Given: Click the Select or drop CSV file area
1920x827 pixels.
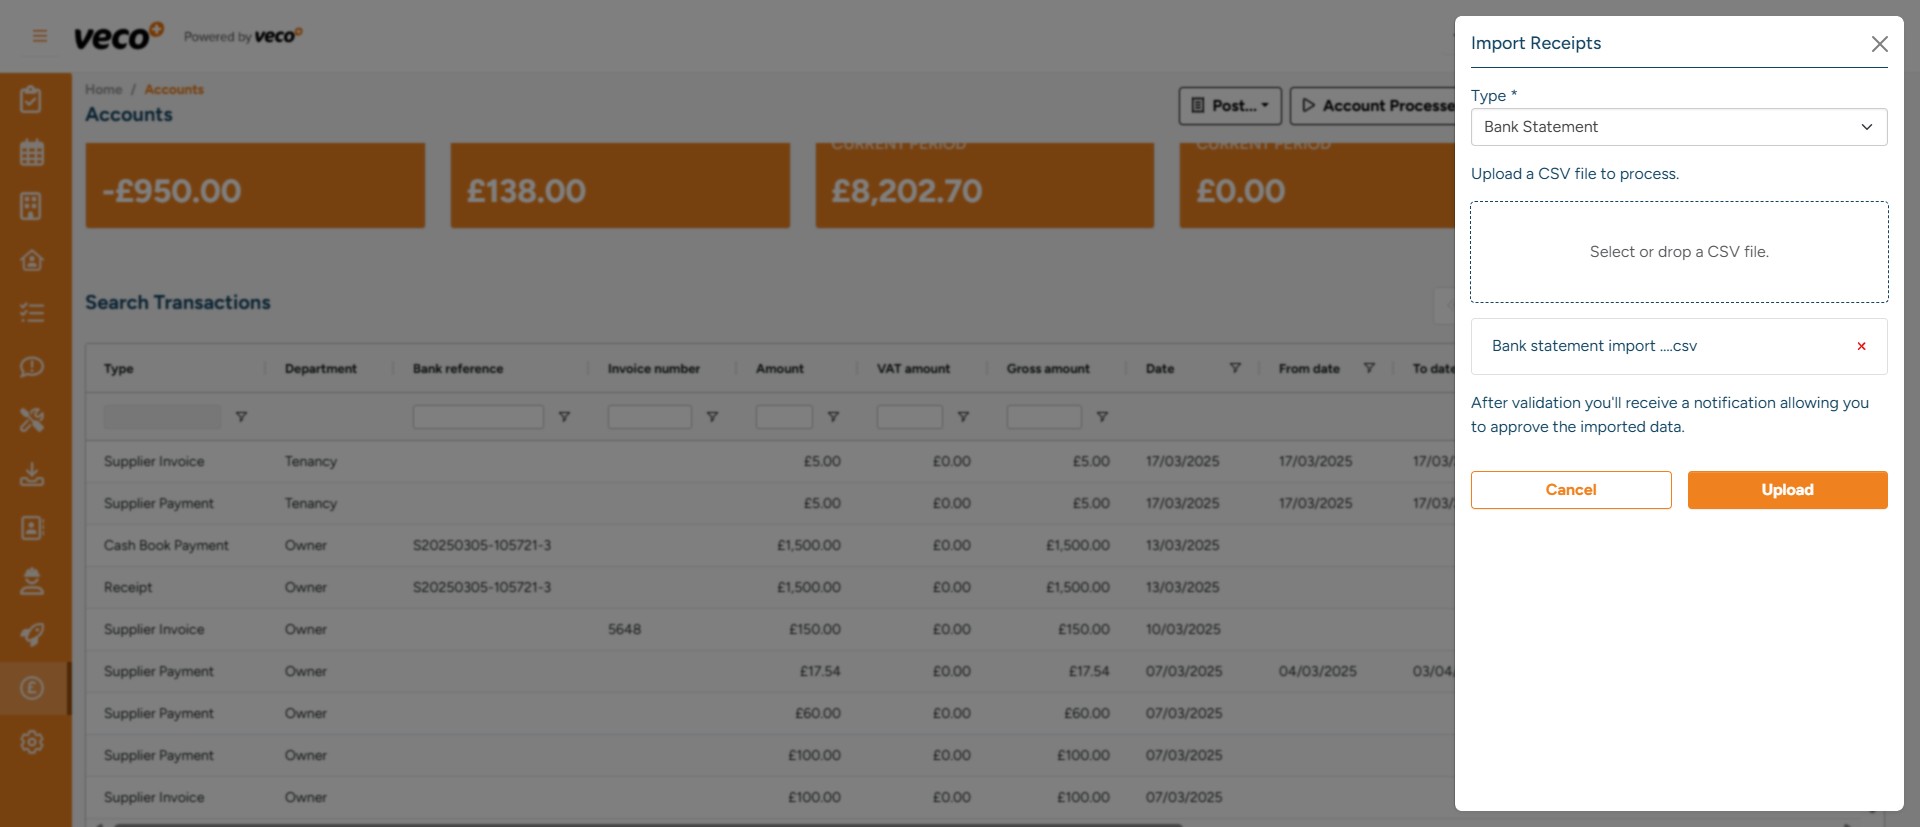Looking at the screenshot, I should tap(1678, 252).
